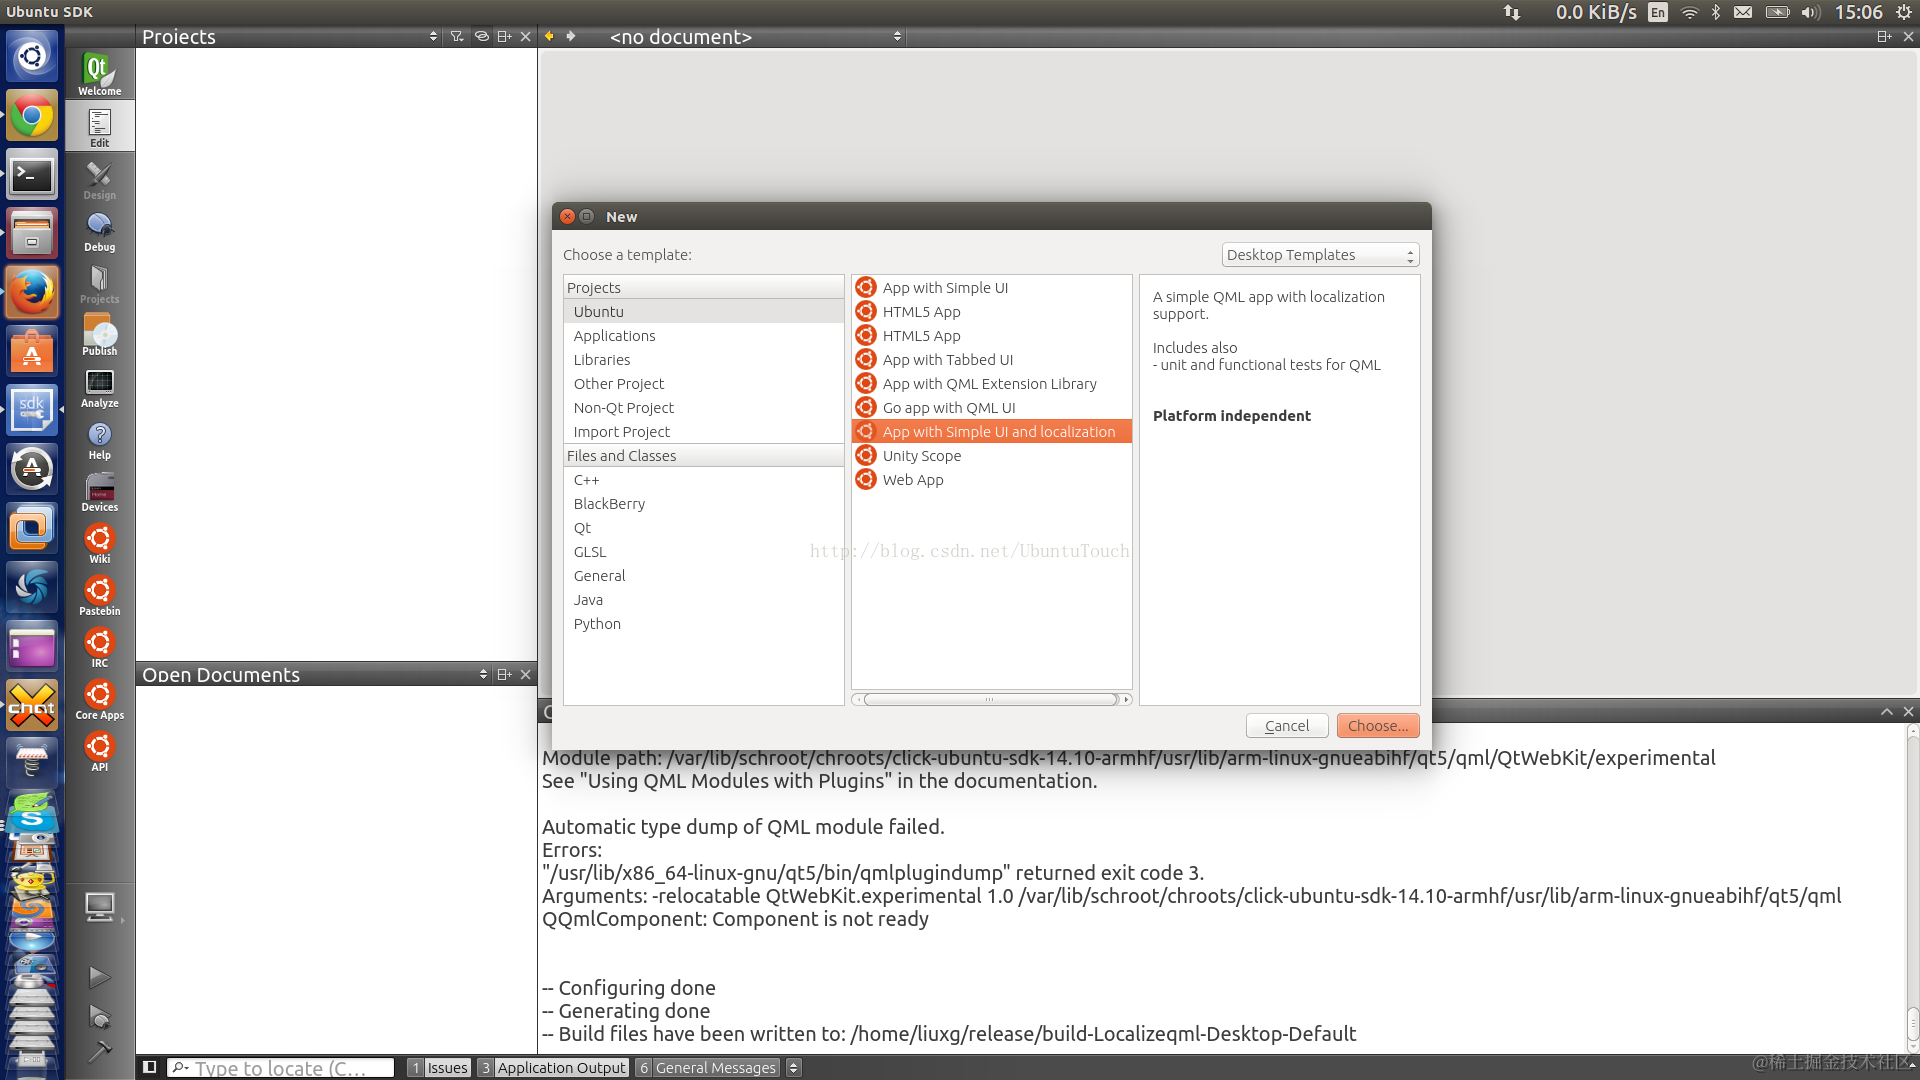Image resolution: width=1920 pixels, height=1080 pixels.
Task: Toggle the sidebar visibility button
Action: tap(149, 1067)
